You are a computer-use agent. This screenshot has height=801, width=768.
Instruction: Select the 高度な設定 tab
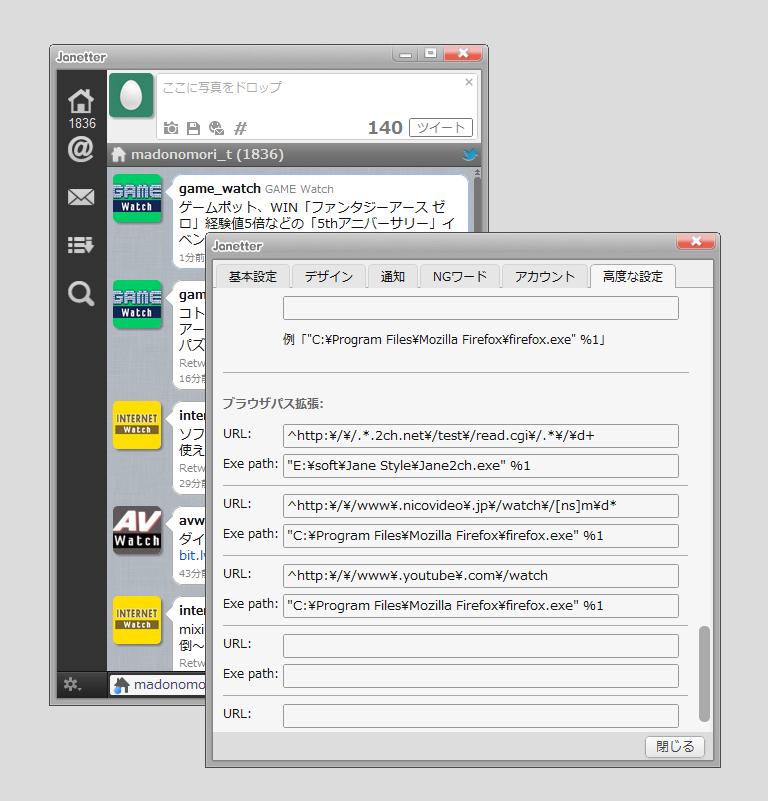pyautogui.click(x=633, y=276)
